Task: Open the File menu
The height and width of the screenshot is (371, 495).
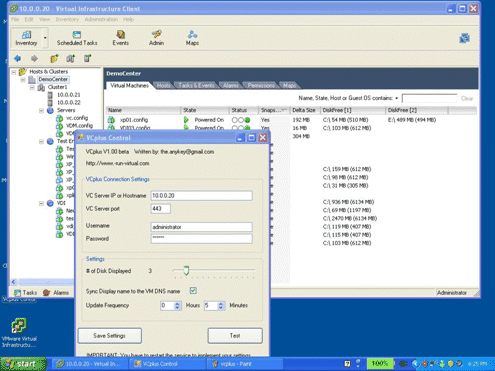Action: tap(15, 19)
